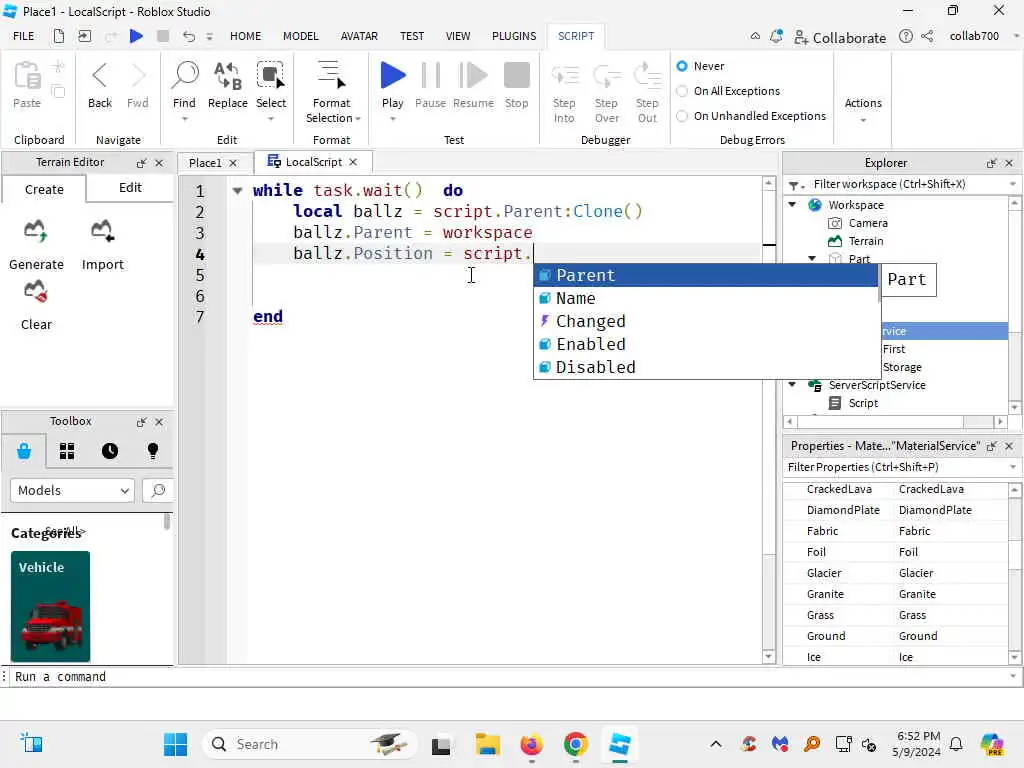Open Toolbox Recent clock icon
Screen dimensions: 1024x768
point(110,451)
